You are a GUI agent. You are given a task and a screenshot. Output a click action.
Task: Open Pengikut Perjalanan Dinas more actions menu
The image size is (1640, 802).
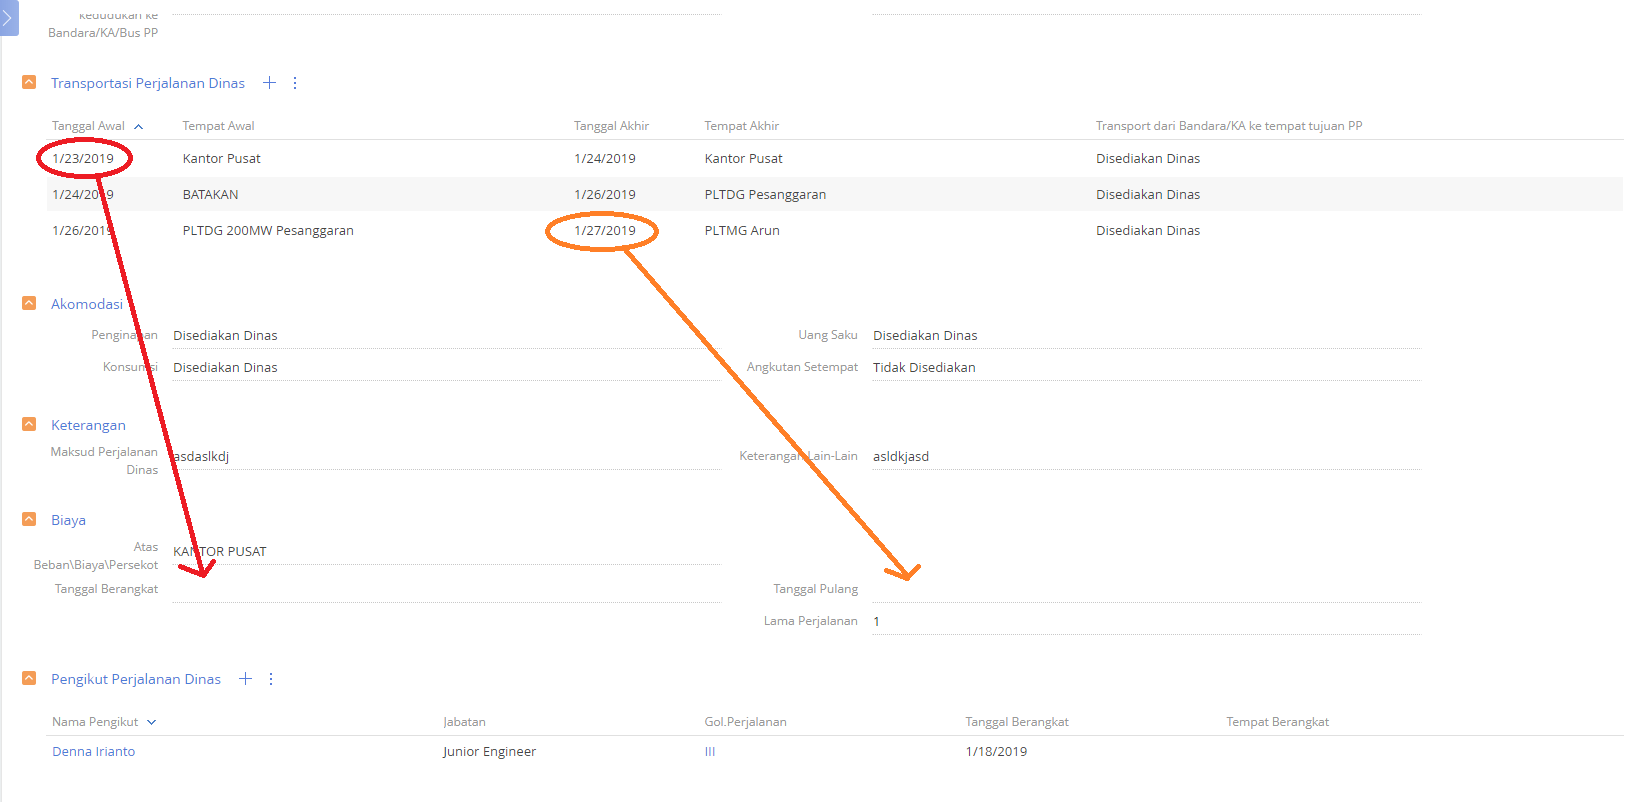[x=271, y=679]
